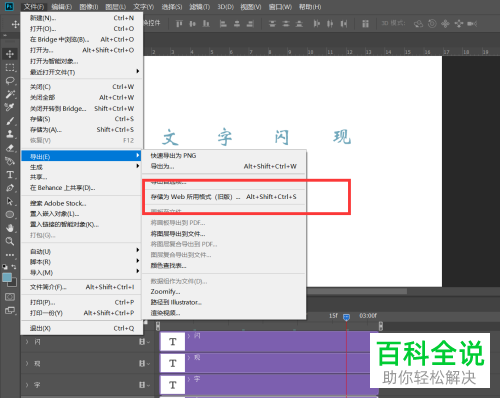
Task: Click the dark background color swatch
Action: (x=13, y=284)
